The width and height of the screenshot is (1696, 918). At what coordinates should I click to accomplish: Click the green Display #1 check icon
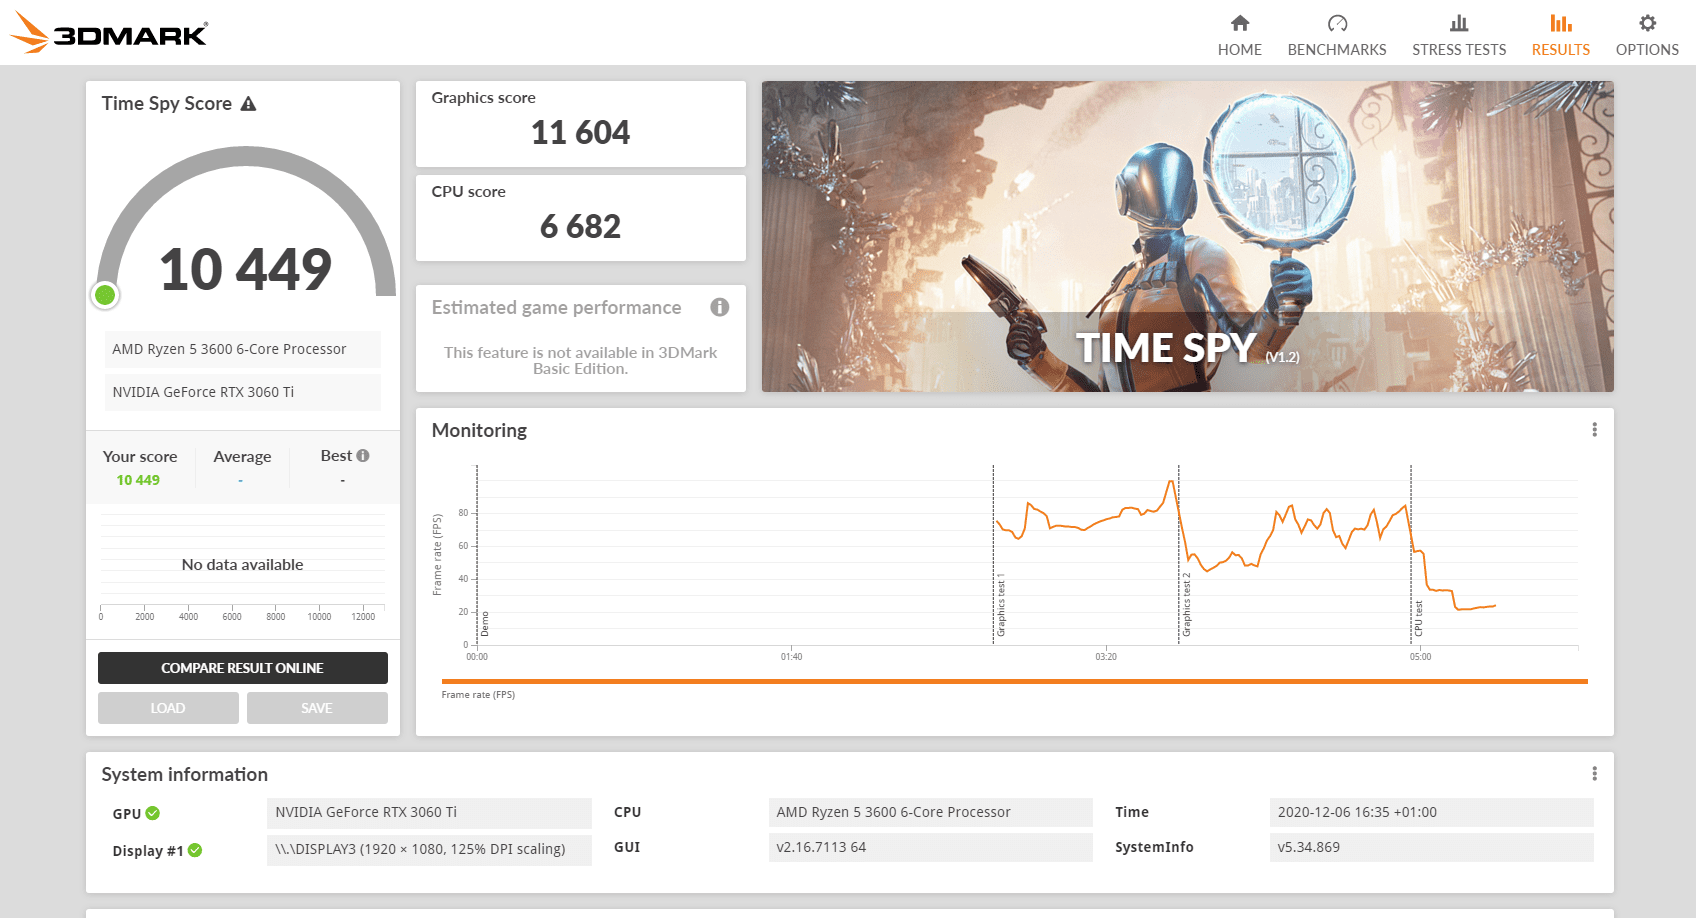(x=195, y=850)
